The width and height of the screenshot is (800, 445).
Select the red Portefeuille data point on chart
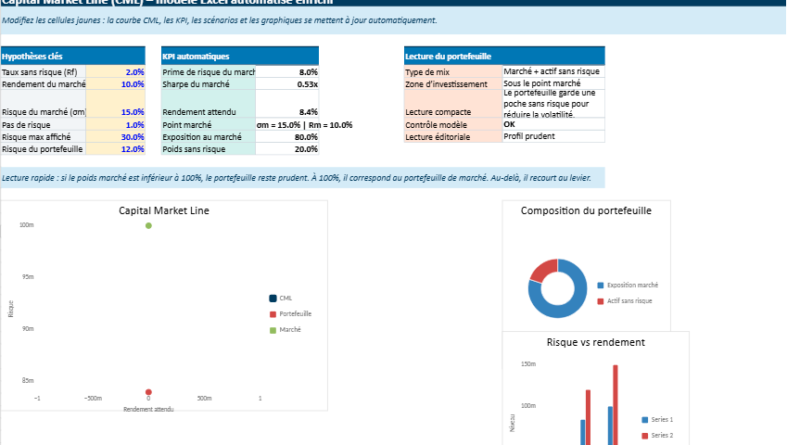click(149, 393)
